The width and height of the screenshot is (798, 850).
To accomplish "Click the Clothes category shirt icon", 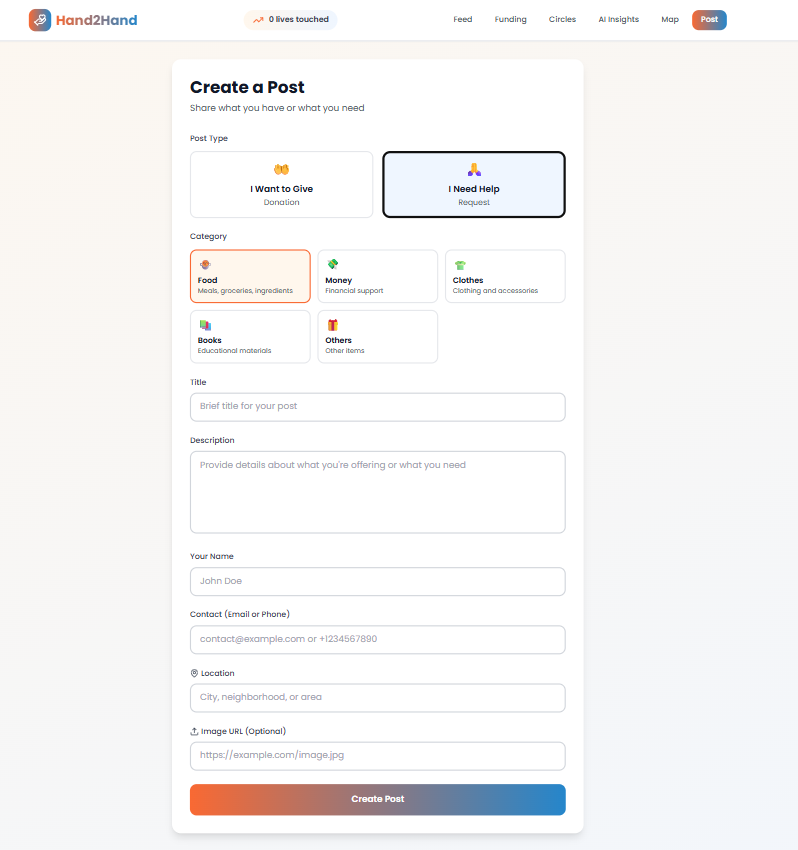I will pos(460,265).
